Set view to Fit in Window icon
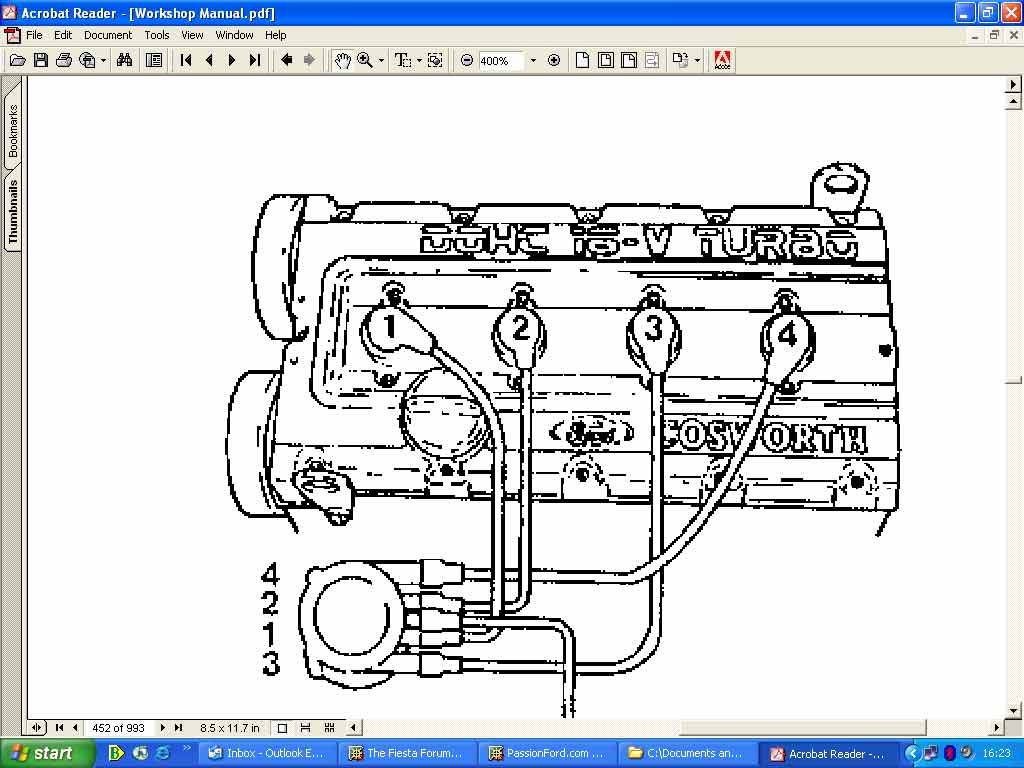 605,61
